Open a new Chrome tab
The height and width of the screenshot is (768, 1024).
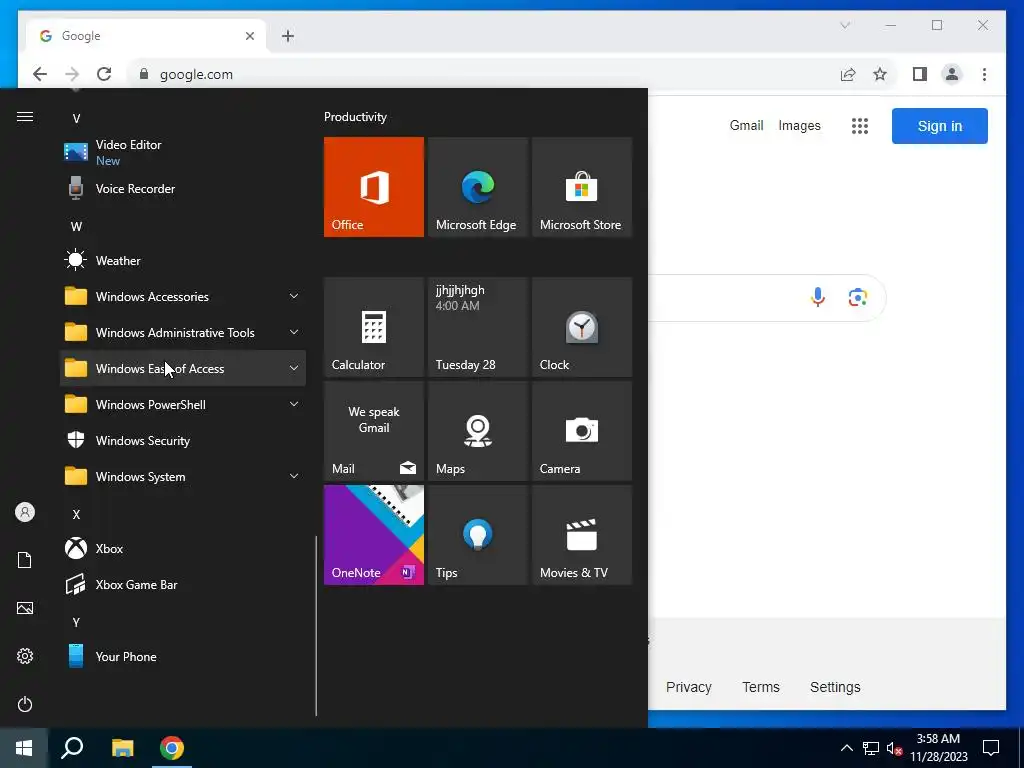tap(288, 36)
